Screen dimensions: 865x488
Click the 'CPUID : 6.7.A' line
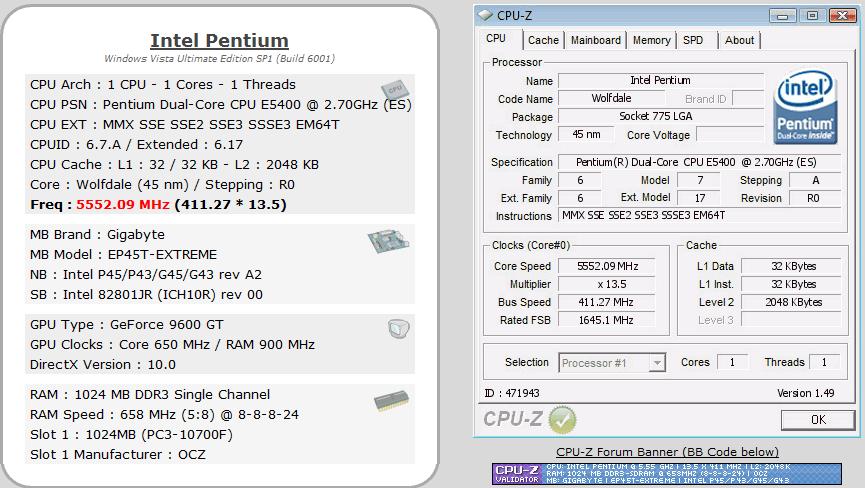point(136,144)
